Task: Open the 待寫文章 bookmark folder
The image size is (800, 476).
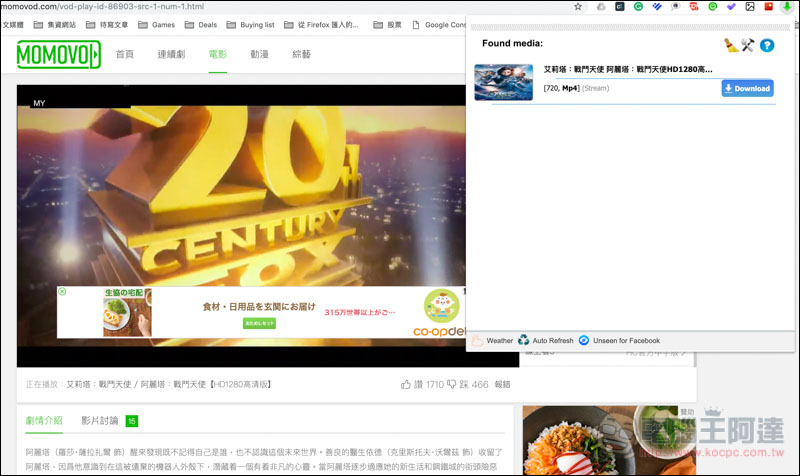Action: [107, 24]
